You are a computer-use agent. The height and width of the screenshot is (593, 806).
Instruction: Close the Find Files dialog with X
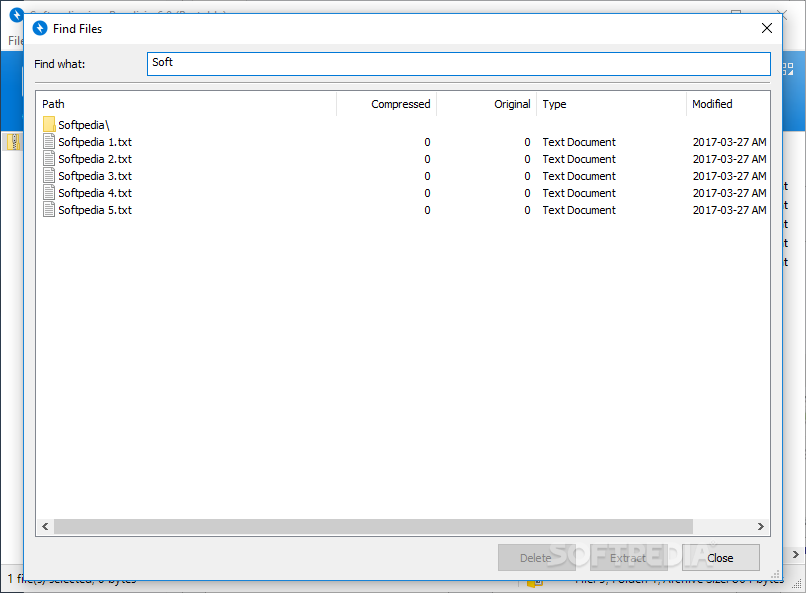tap(766, 28)
